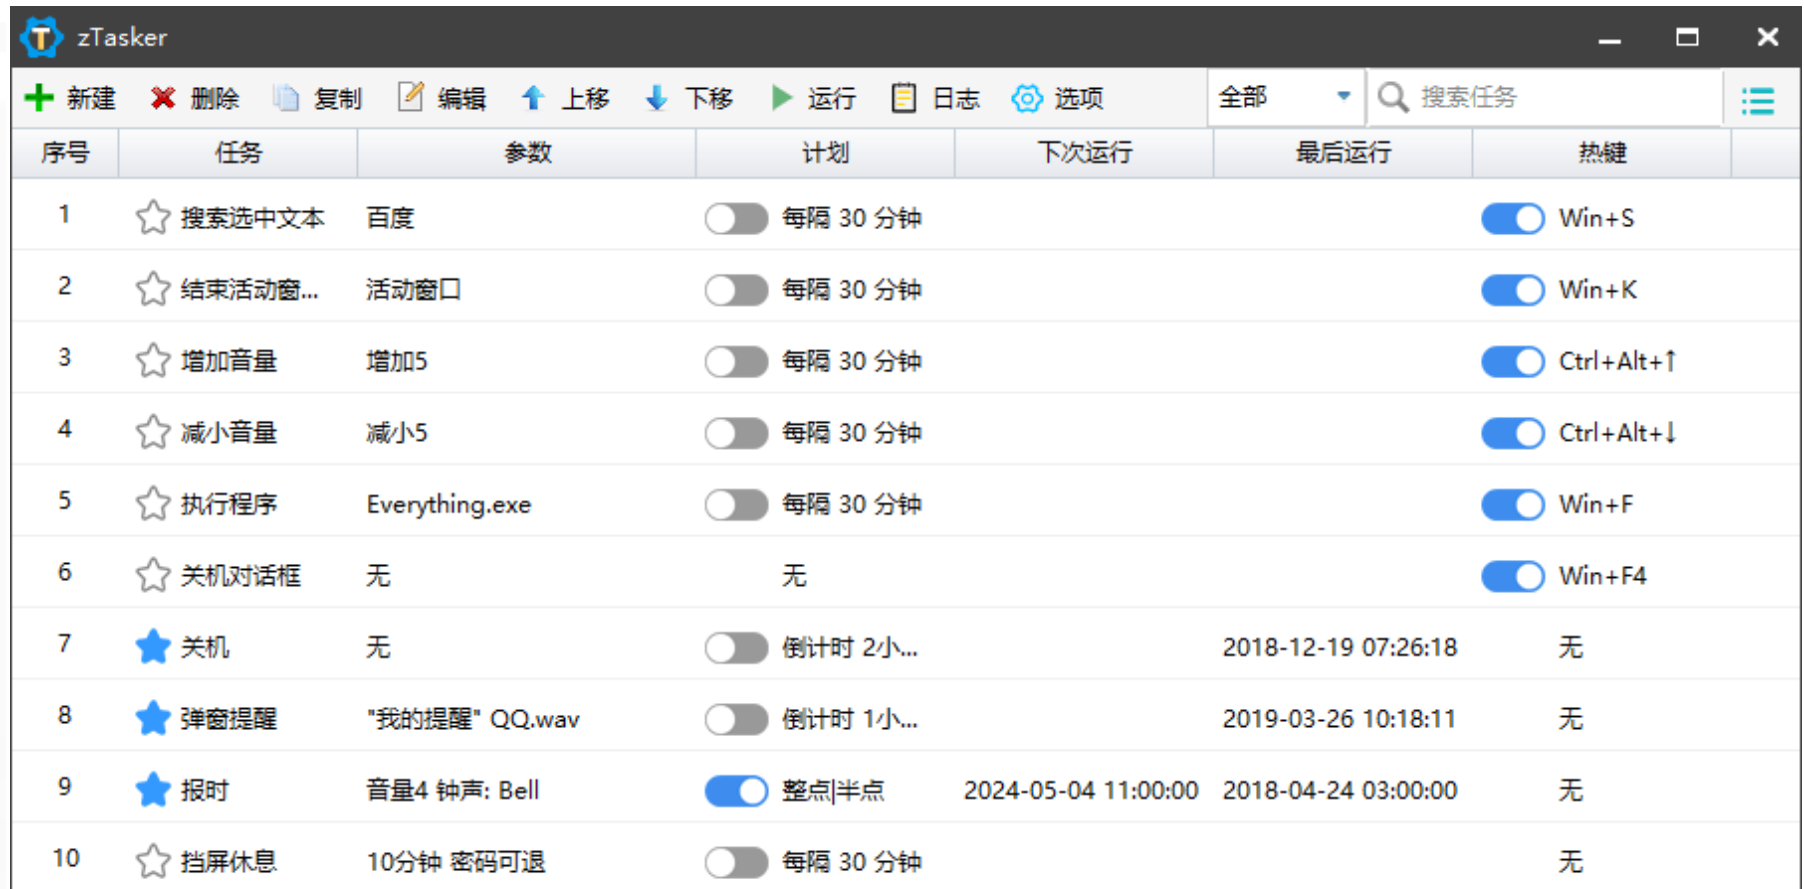Sort by 序号 column header
The width and height of the screenshot is (1804, 889).
(65, 153)
